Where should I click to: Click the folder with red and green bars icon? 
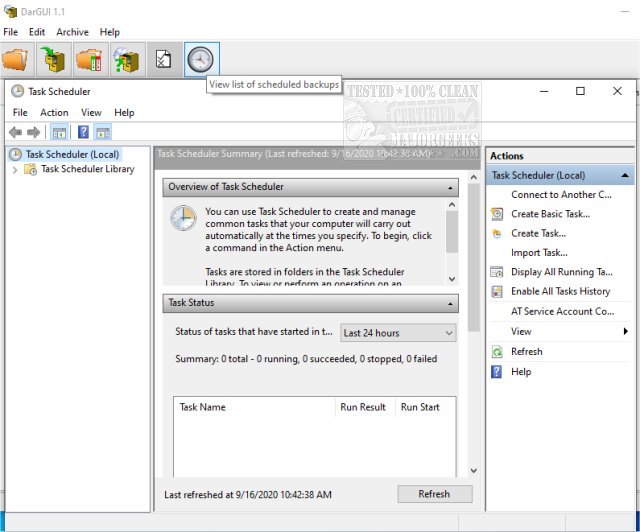click(91, 60)
